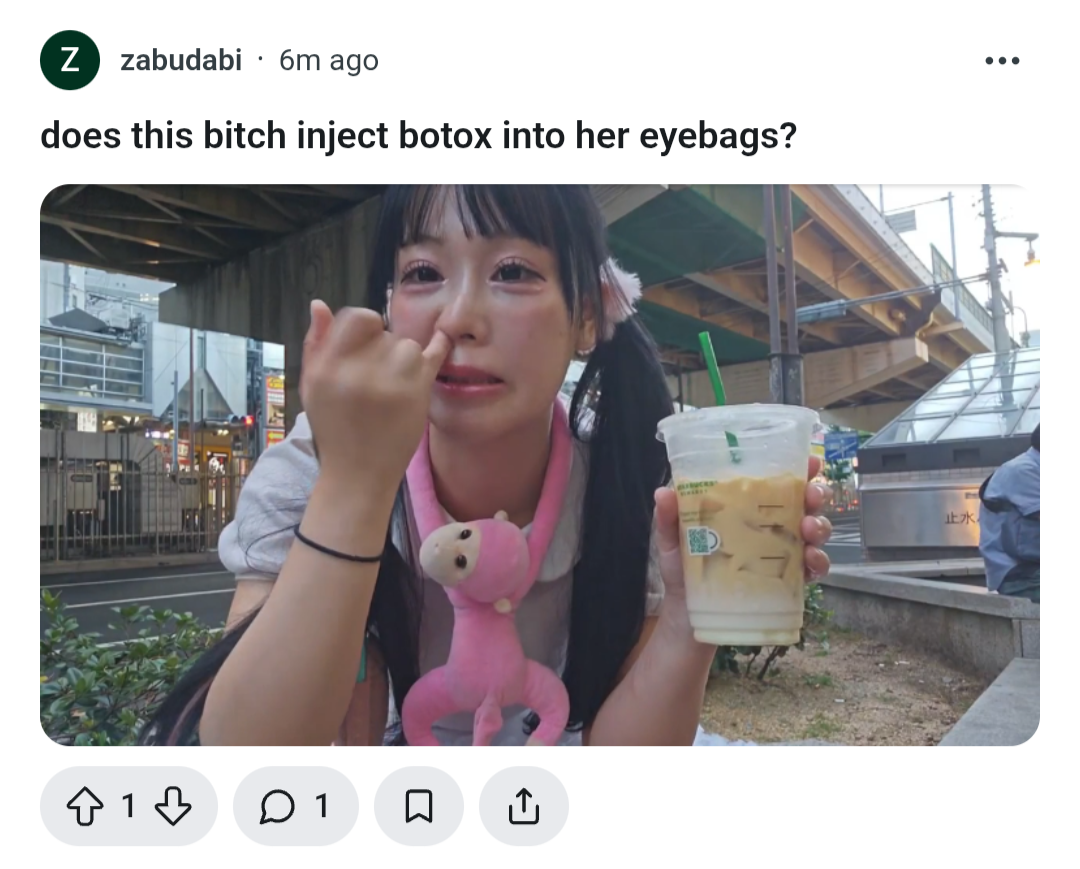1080x869 pixels.
Task: Open zabudabi's user profile from the username
Action: click(181, 60)
